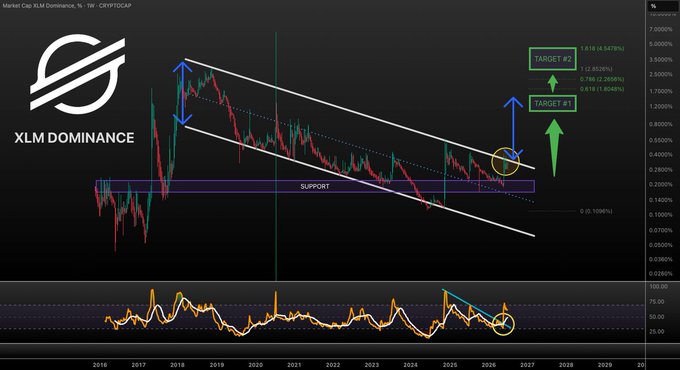Click the RSI 100.00 scale label
680x370 pixels.
coord(658,287)
